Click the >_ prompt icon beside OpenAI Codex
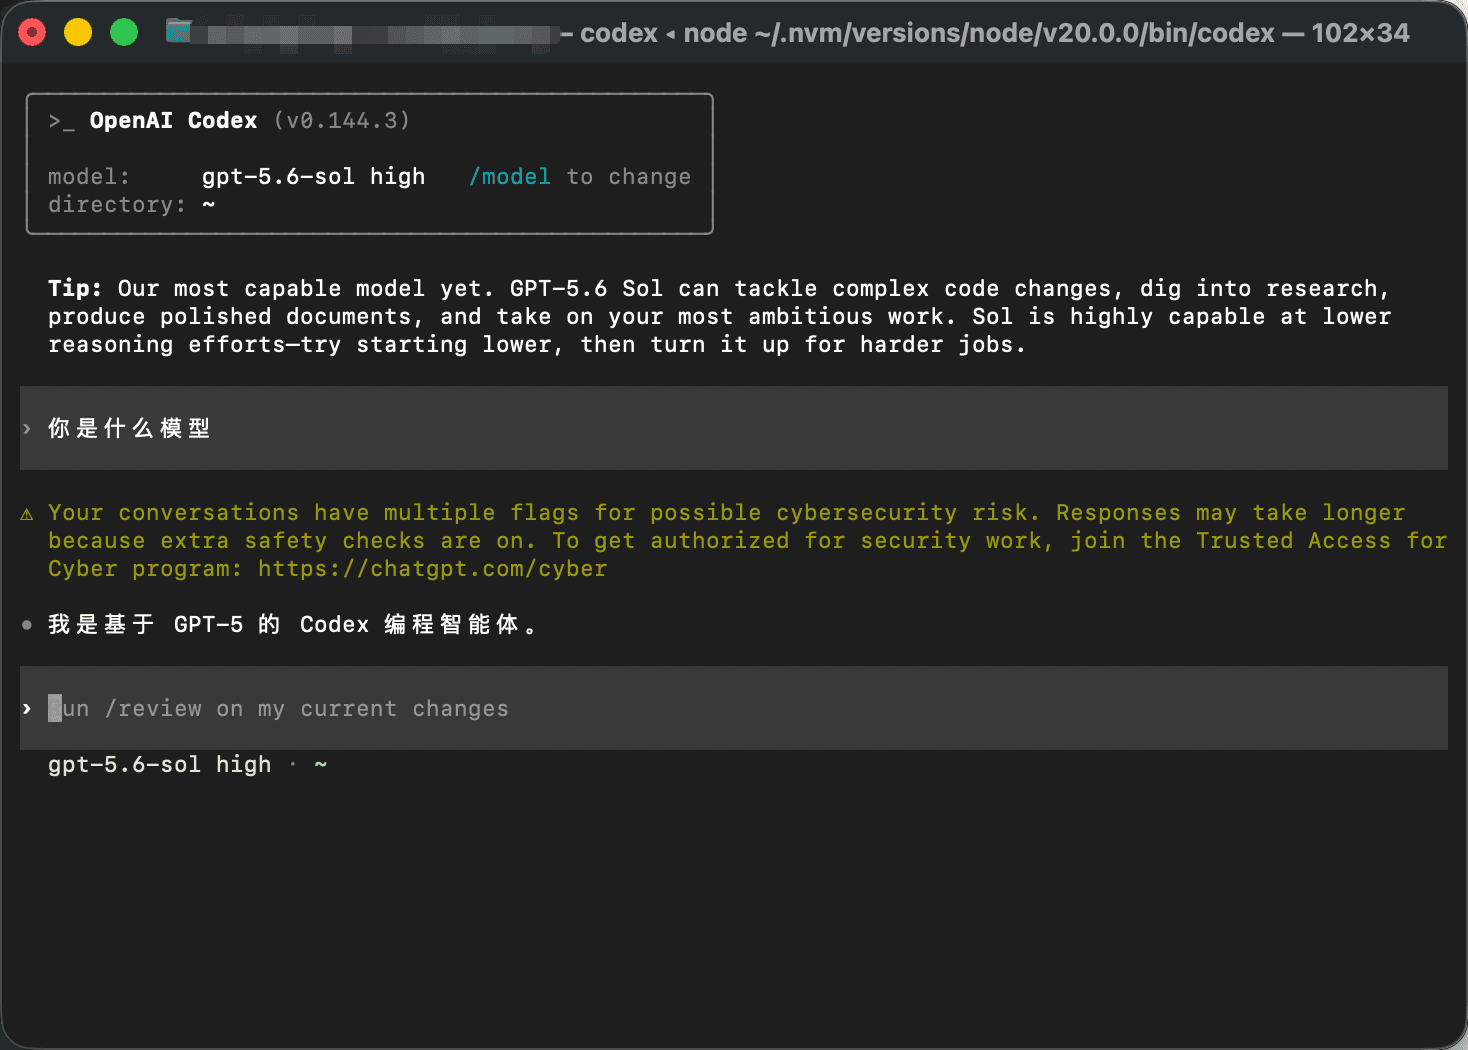Viewport: 1468px width, 1050px height. click(61, 121)
